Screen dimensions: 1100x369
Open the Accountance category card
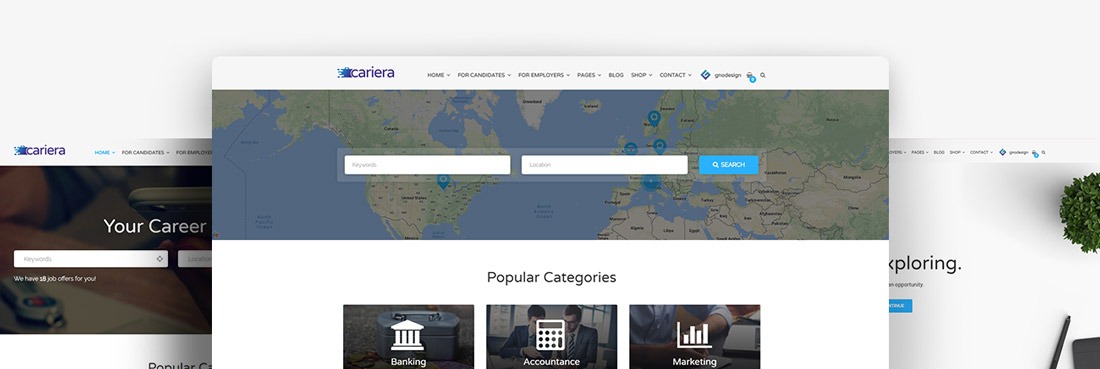point(551,337)
